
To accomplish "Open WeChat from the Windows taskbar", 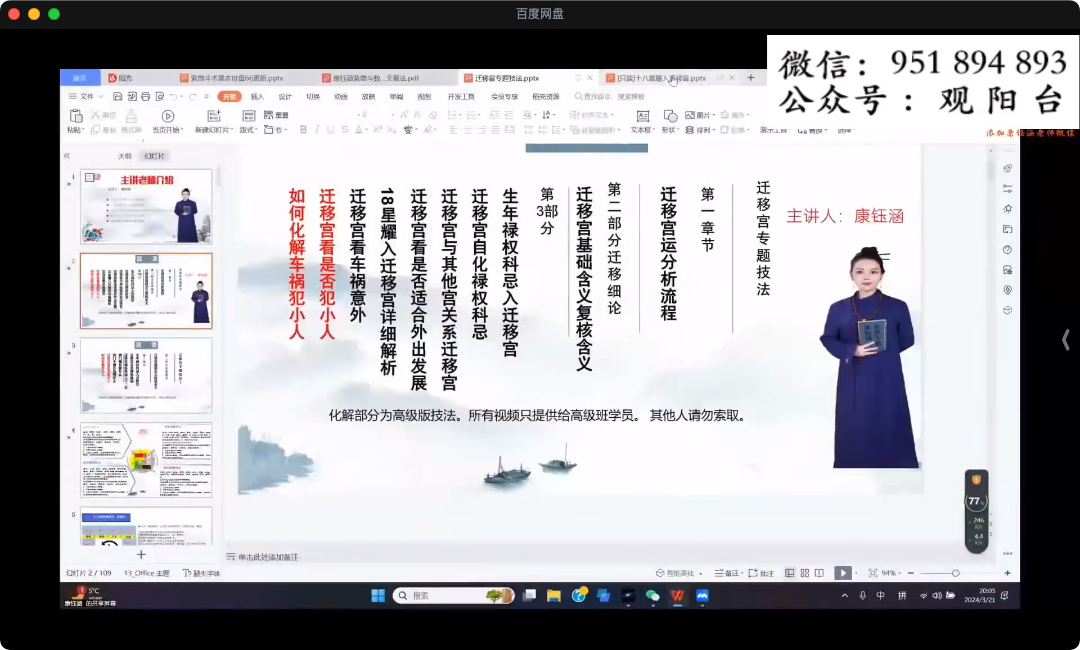I will (x=653, y=596).
